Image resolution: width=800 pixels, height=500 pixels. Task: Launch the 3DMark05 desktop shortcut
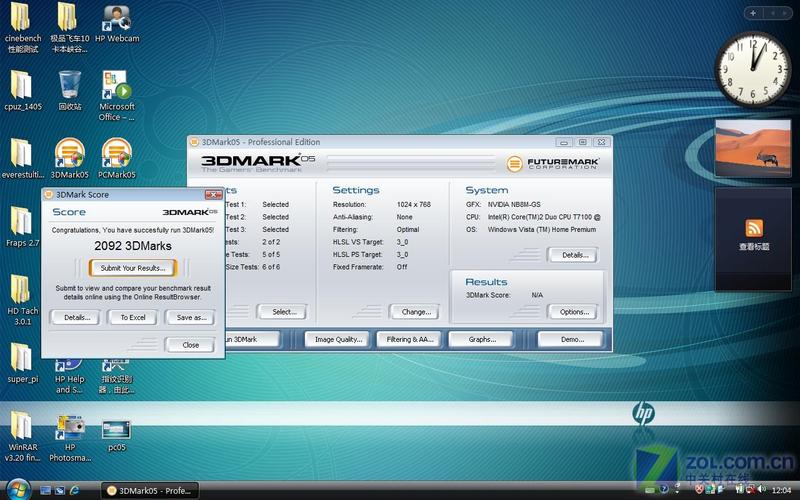(x=69, y=158)
